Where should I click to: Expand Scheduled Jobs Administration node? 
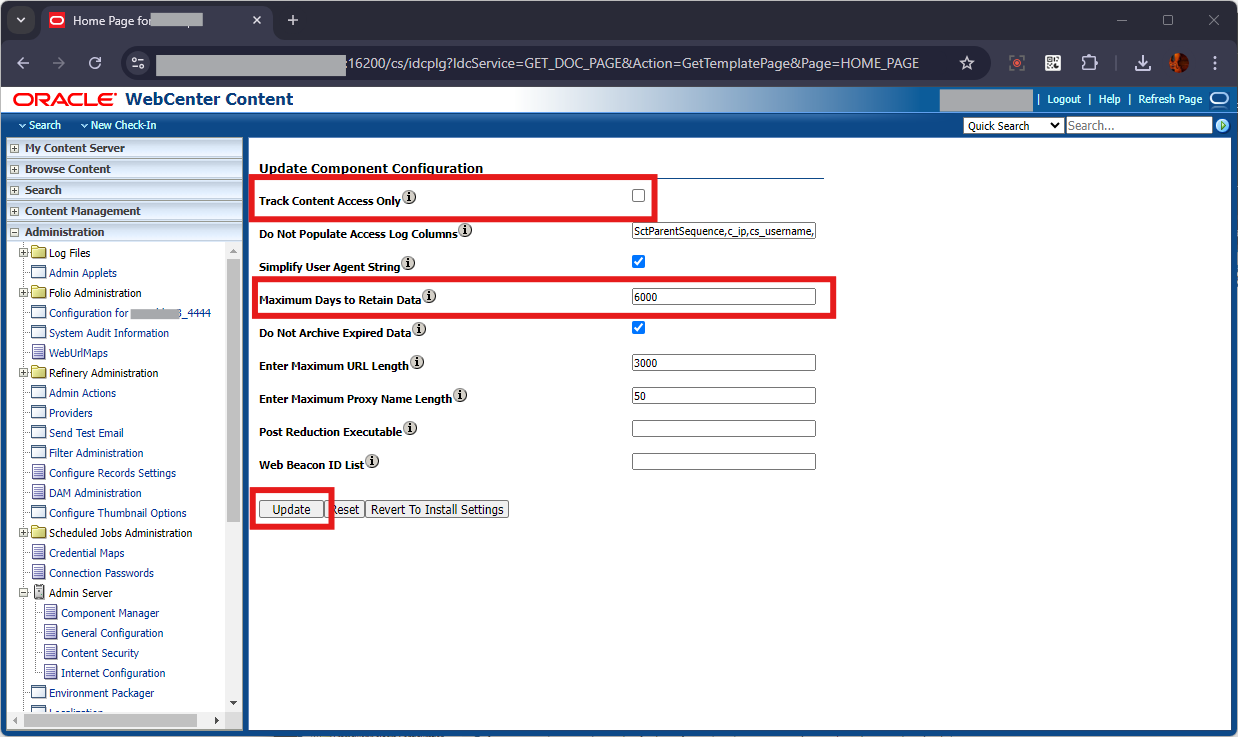24,532
